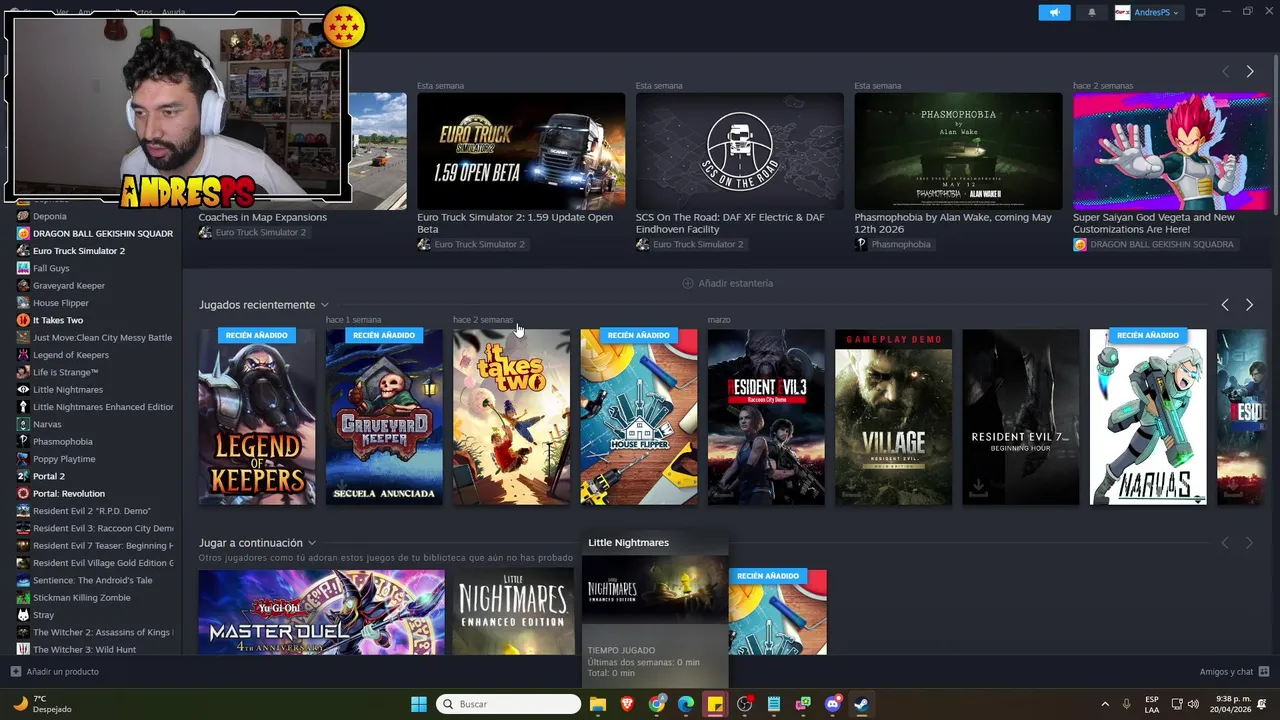Select Little Nightmares Enhanced Edition in sidebar

click(x=103, y=407)
